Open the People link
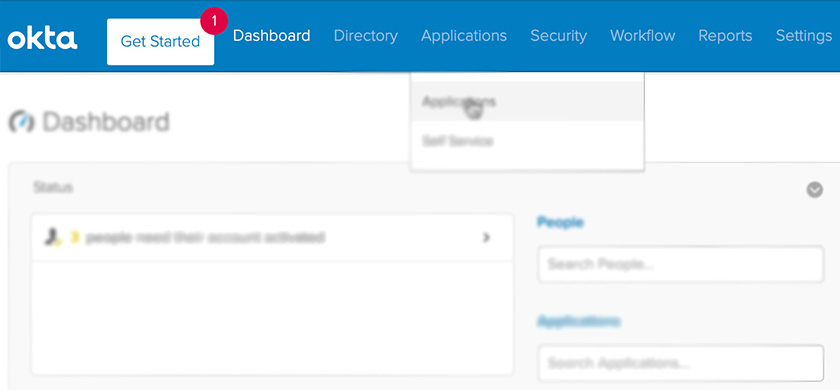Image resolution: width=840 pixels, height=390 pixels. click(560, 222)
